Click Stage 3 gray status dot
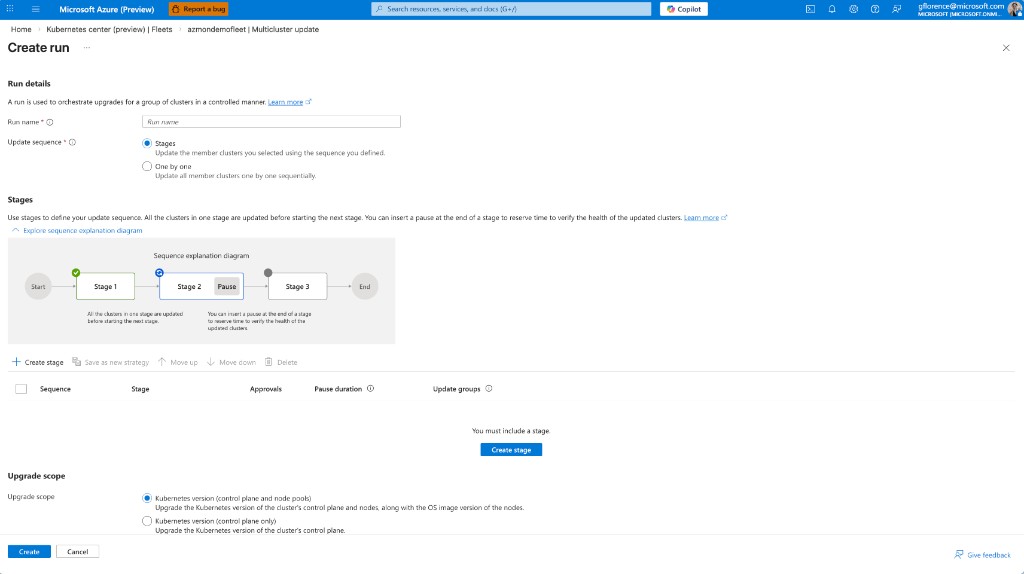 pyautogui.click(x=268, y=272)
